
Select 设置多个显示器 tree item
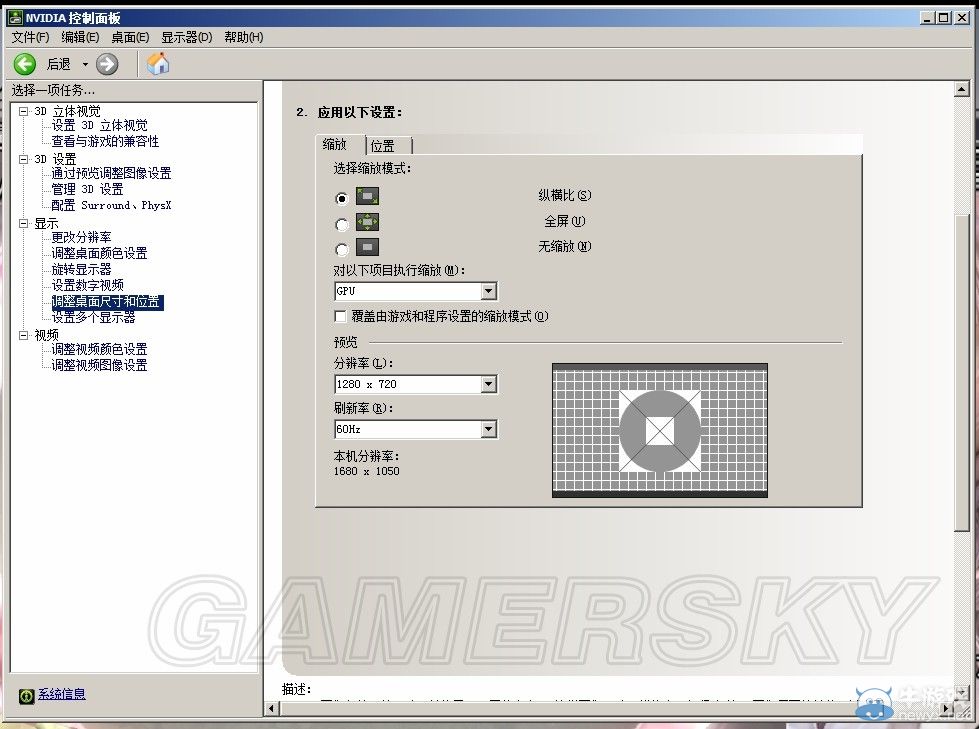click(x=93, y=318)
